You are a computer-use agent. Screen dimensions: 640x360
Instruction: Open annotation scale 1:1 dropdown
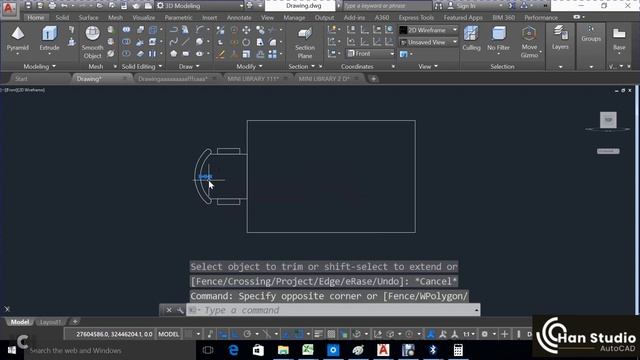click(468, 334)
